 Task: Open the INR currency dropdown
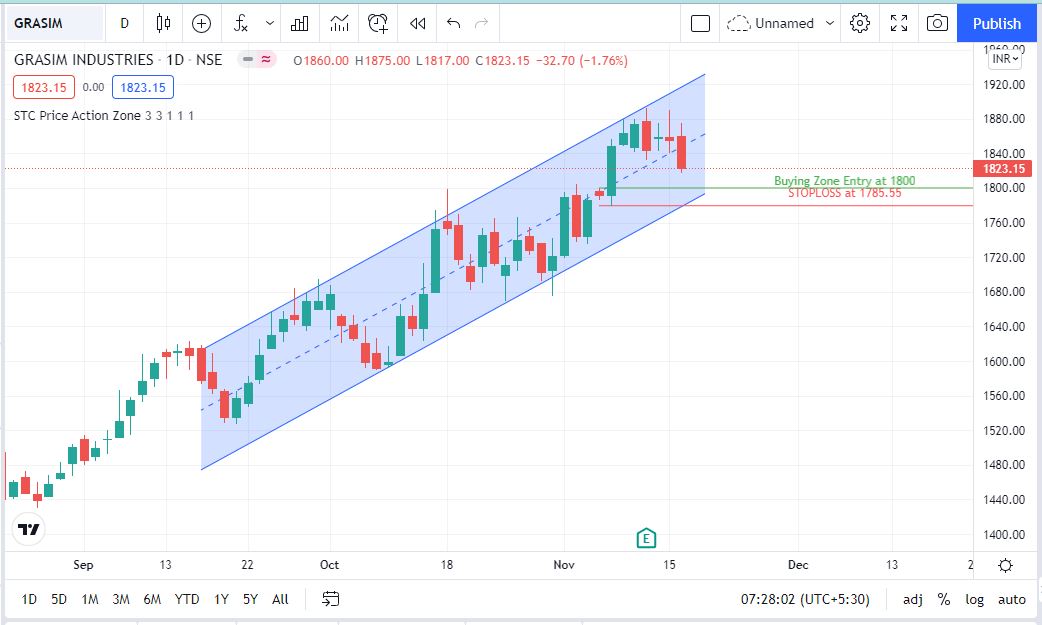(x=1005, y=59)
